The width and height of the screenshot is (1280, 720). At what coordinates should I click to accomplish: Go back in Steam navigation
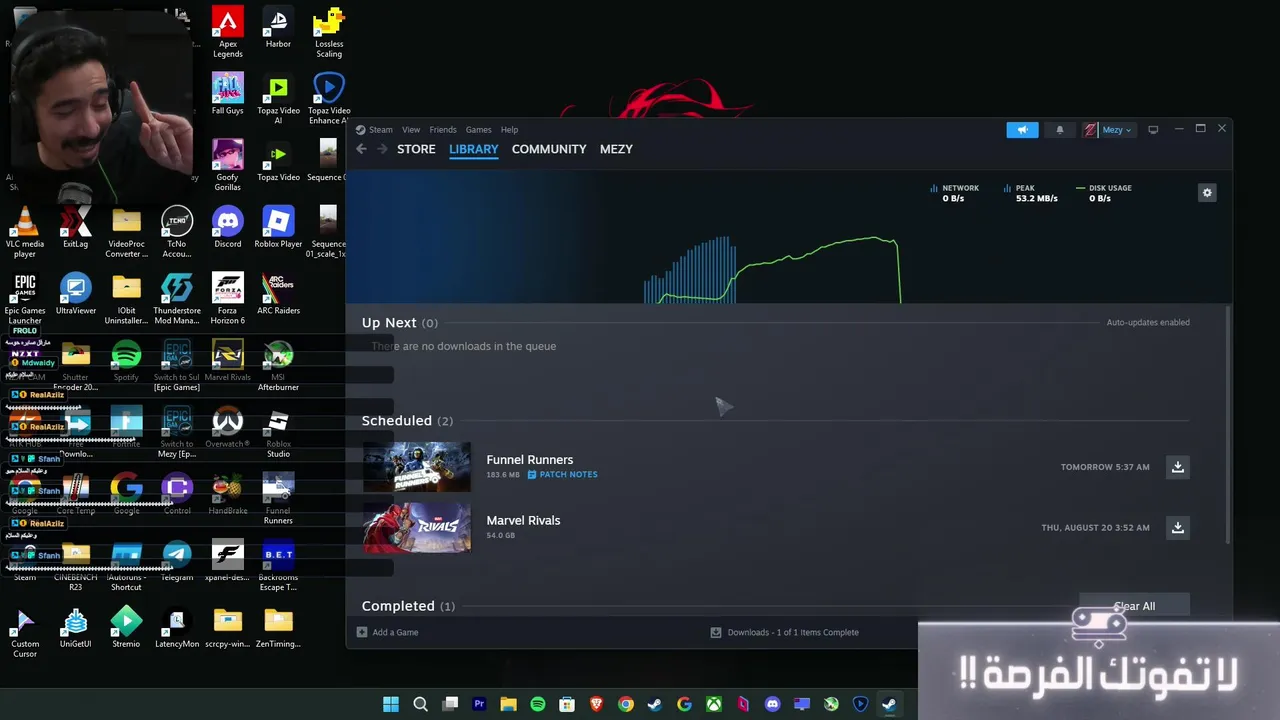pyautogui.click(x=361, y=149)
